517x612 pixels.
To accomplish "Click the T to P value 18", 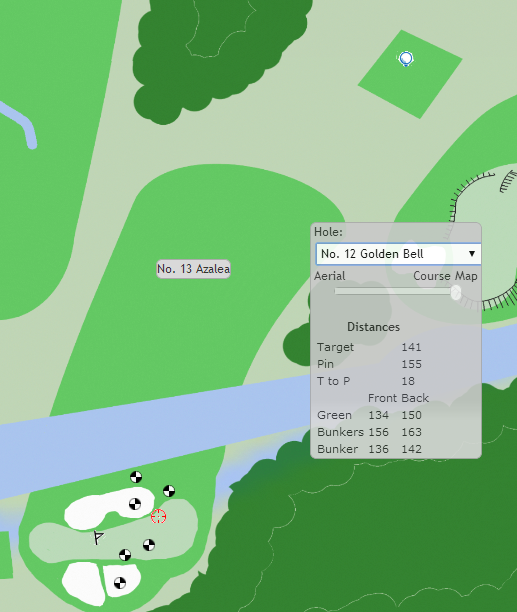I will pyautogui.click(x=408, y=381).
